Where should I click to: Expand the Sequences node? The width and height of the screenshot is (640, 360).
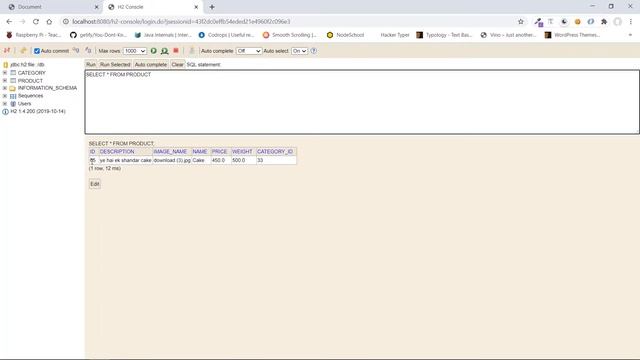pyautogui.click(x=5, y=96)
